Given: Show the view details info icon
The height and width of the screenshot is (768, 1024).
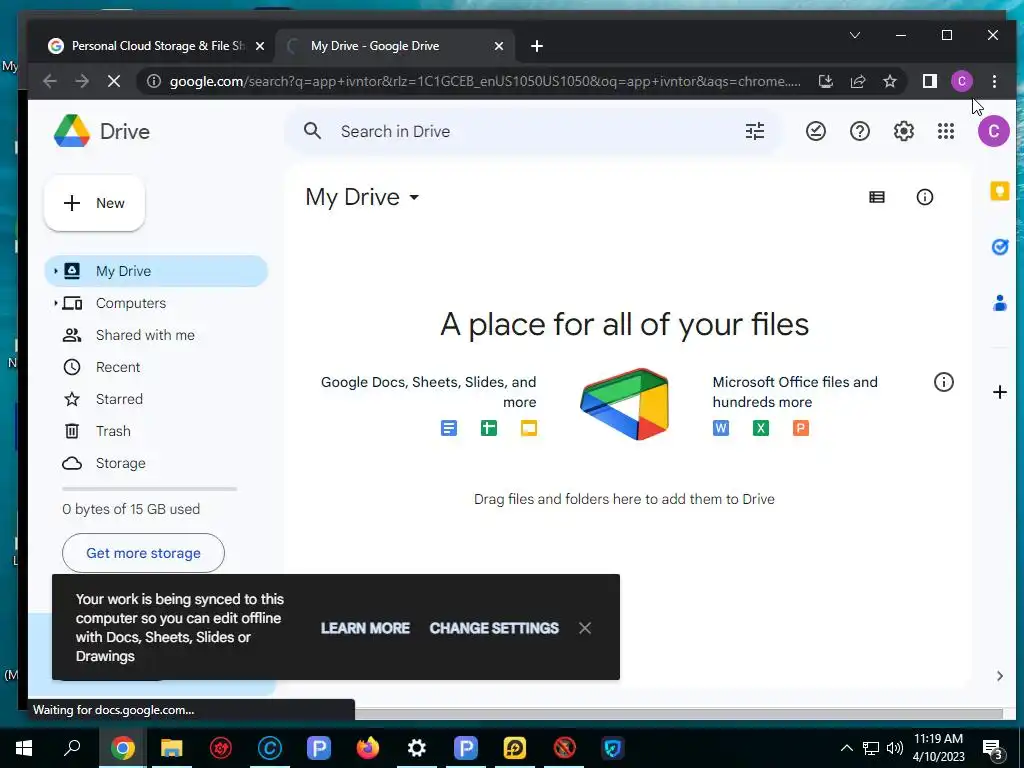Looking at the screenshot, I should [925, 197].
